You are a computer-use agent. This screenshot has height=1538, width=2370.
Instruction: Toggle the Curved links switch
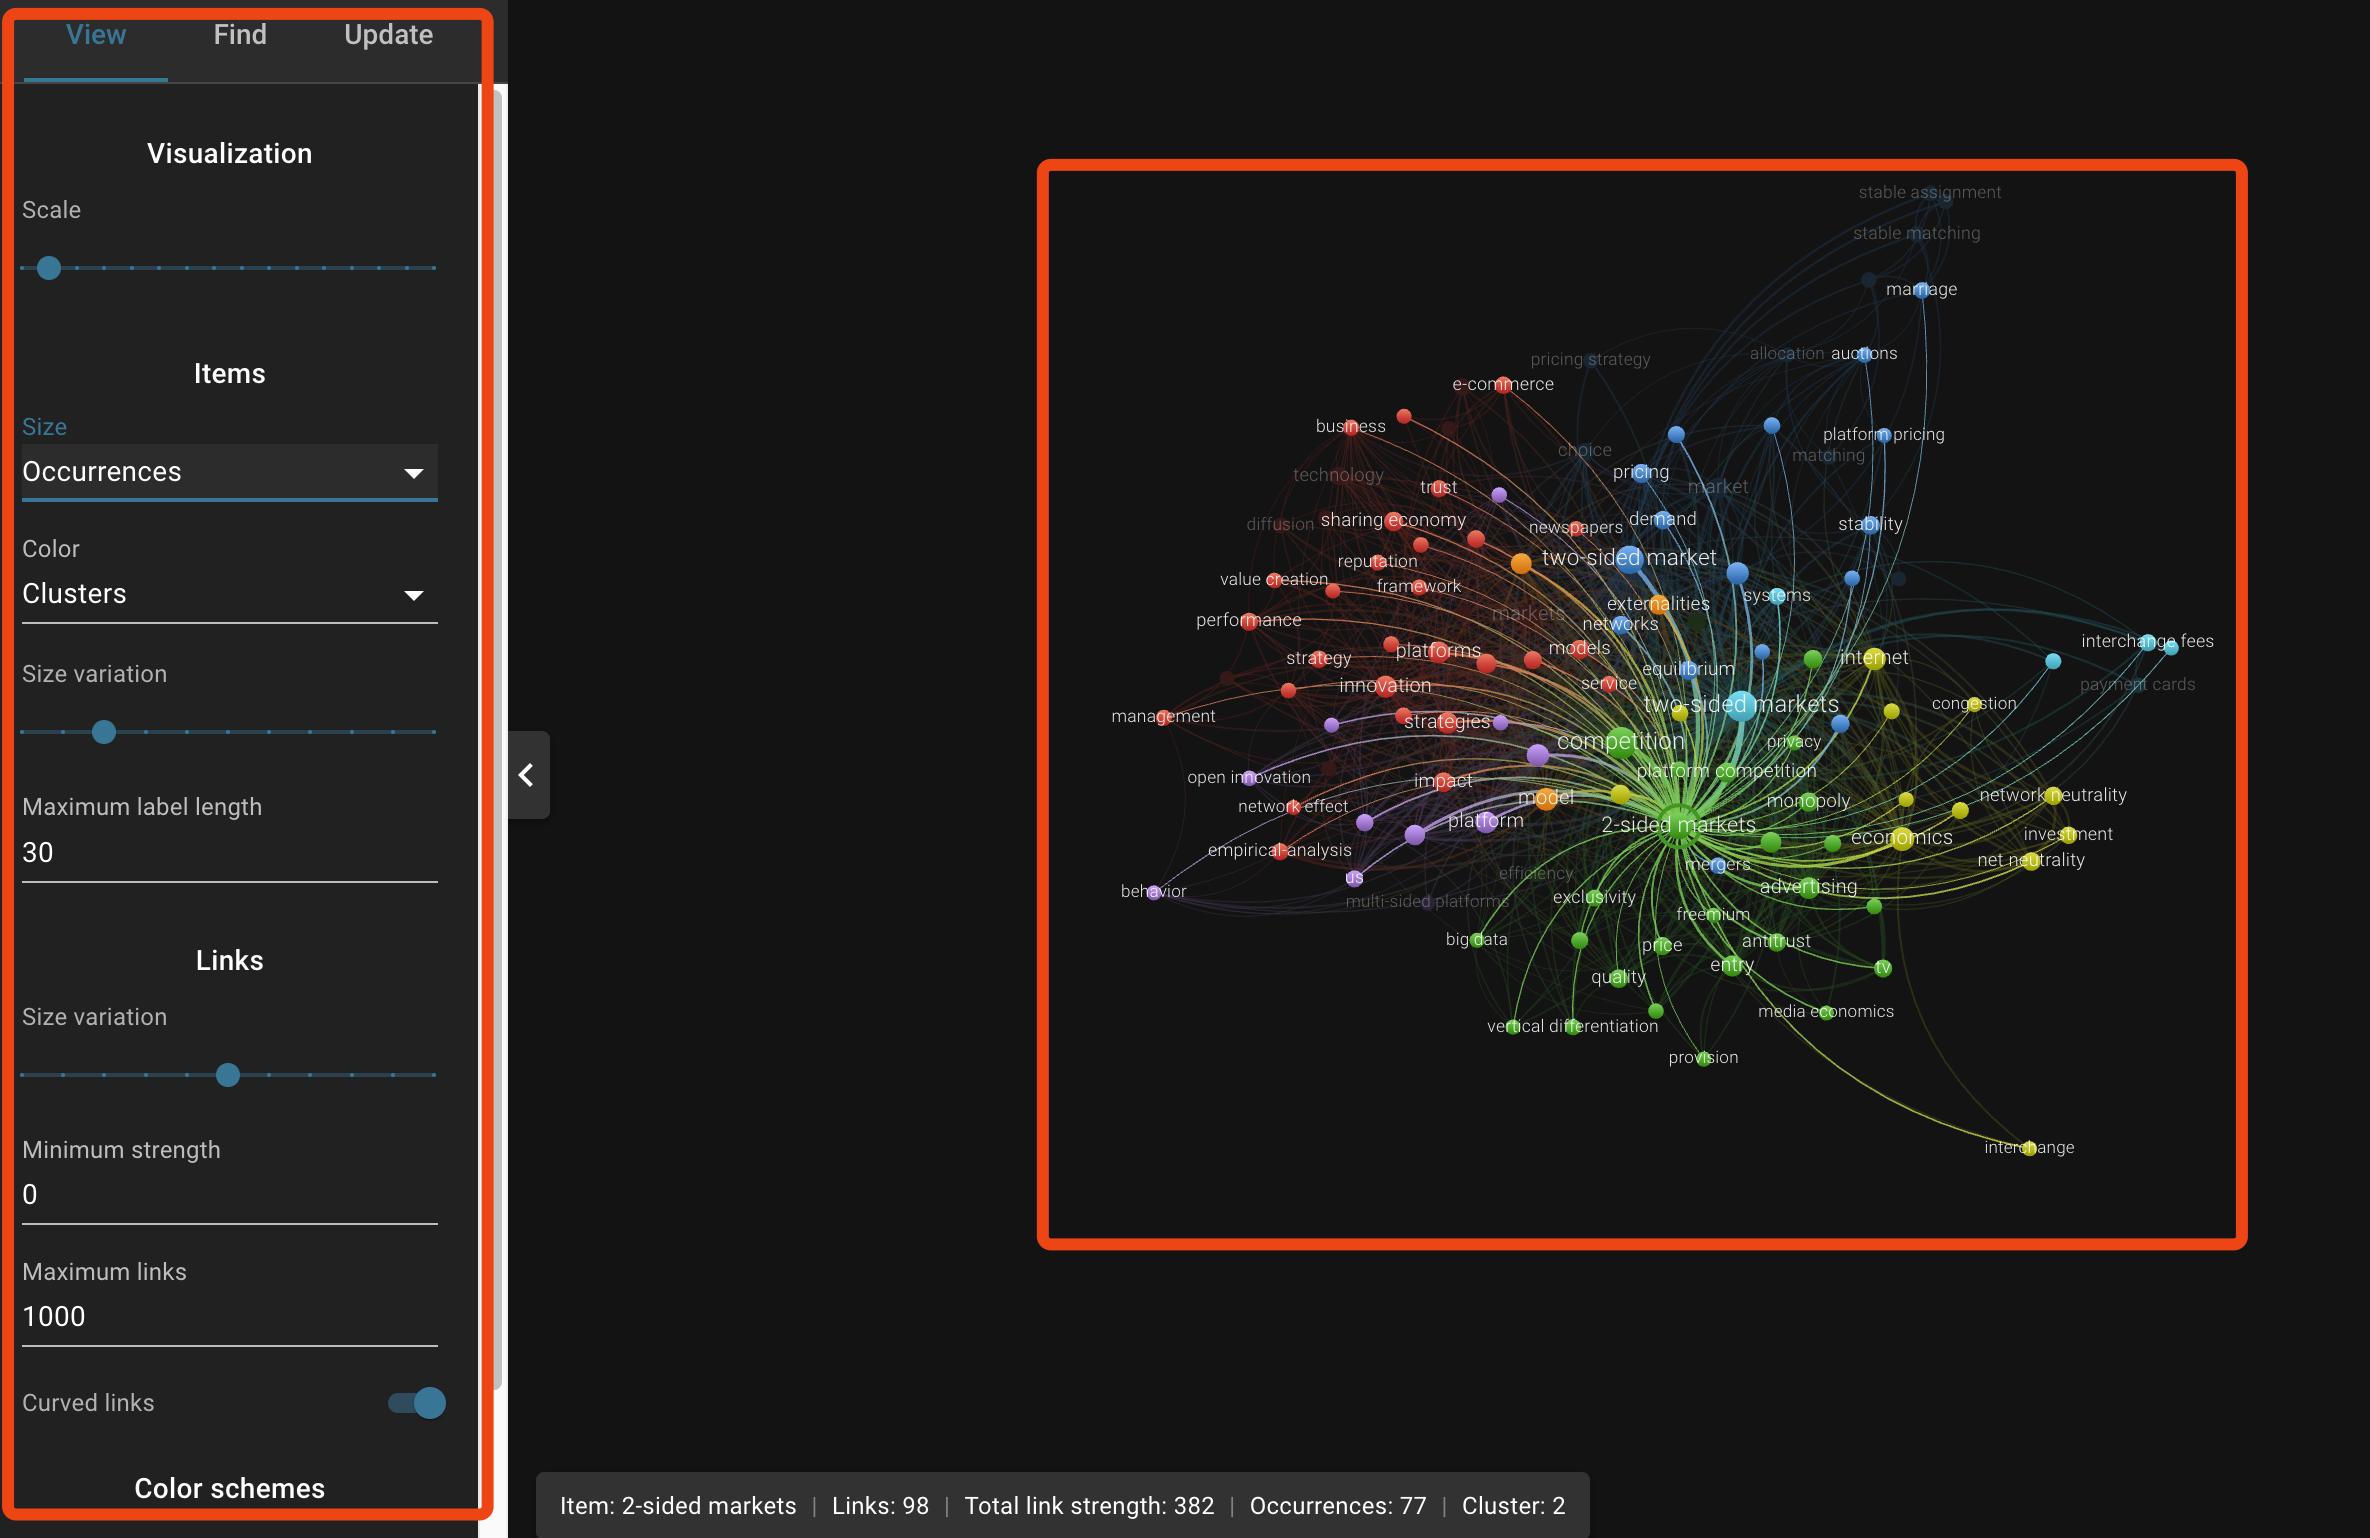tap(417, 1403)
